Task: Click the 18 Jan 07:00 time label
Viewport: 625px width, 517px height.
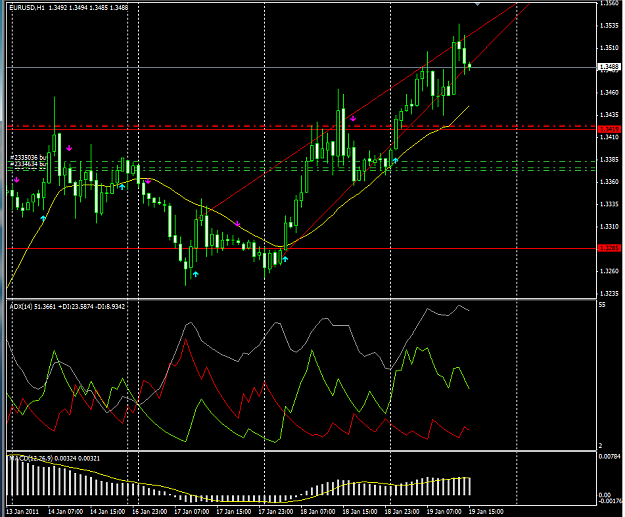Action: (x=318, y=511)
